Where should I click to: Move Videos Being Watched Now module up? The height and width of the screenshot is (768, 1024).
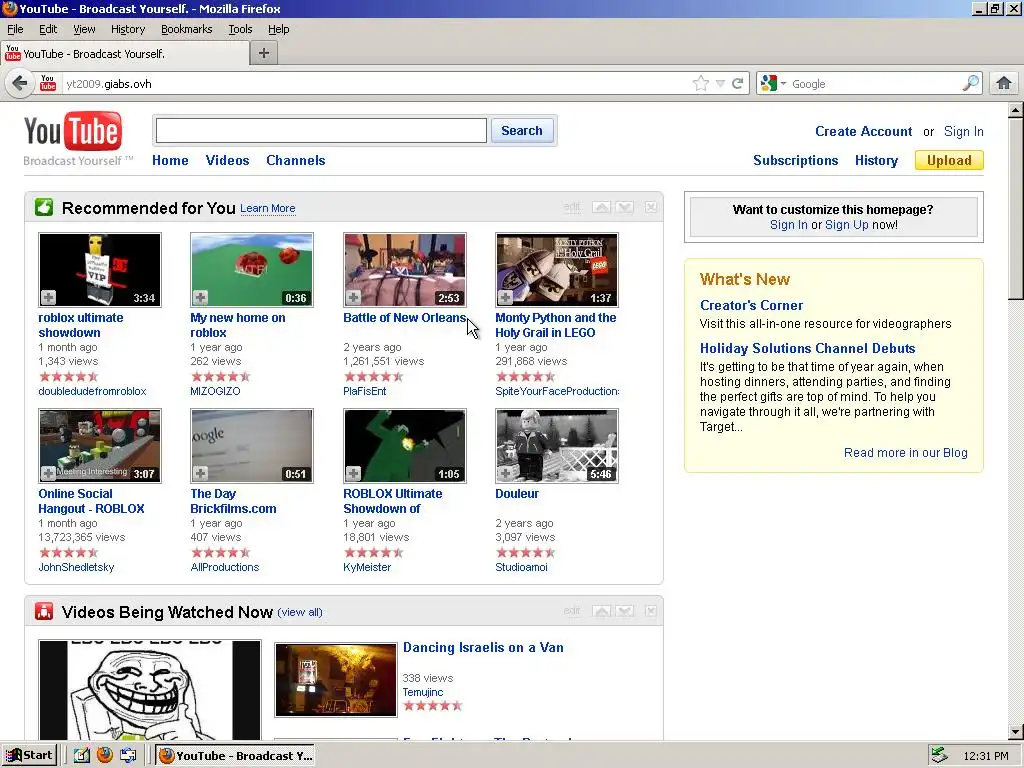pyautogui.click(x=601, y=611)
